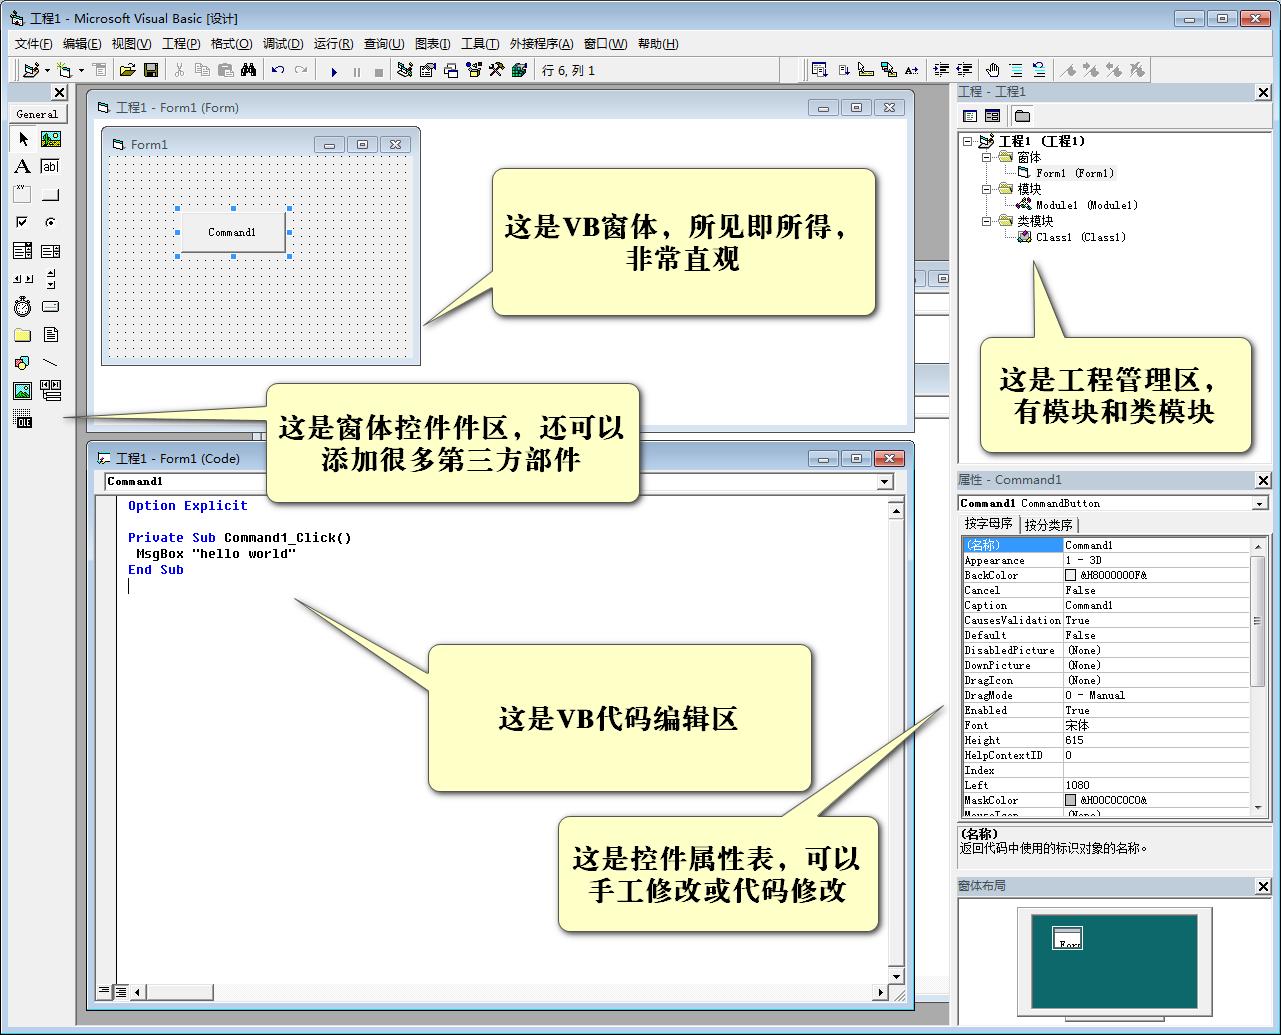Open the 工程(P) menu
This screenshot has height=1035, width=1281.
tap(181, 44)
